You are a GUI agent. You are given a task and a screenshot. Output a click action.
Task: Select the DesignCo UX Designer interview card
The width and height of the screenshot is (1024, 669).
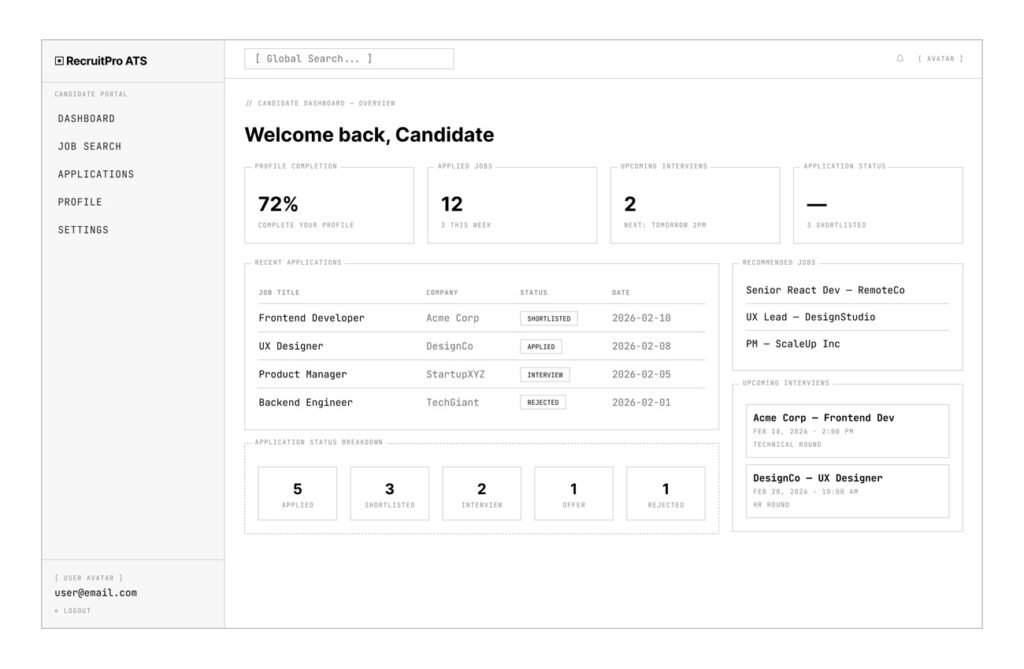click(846, 490)
